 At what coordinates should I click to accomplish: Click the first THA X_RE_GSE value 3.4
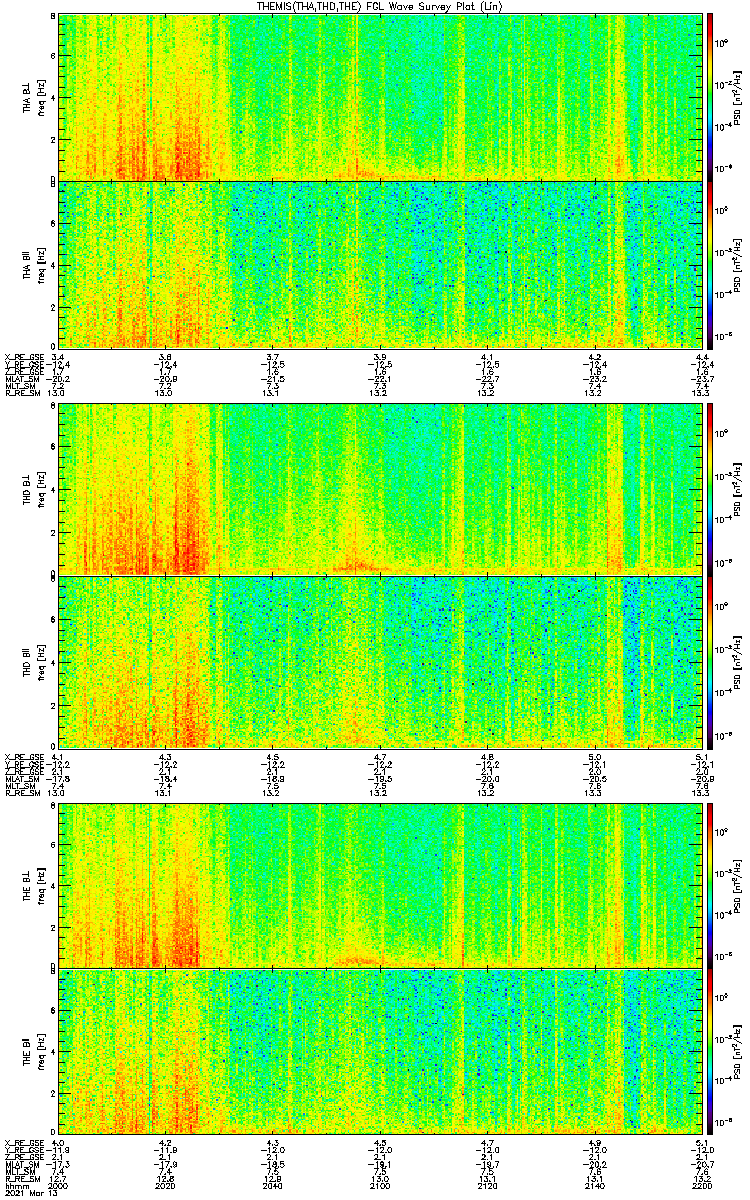point(59,357)
